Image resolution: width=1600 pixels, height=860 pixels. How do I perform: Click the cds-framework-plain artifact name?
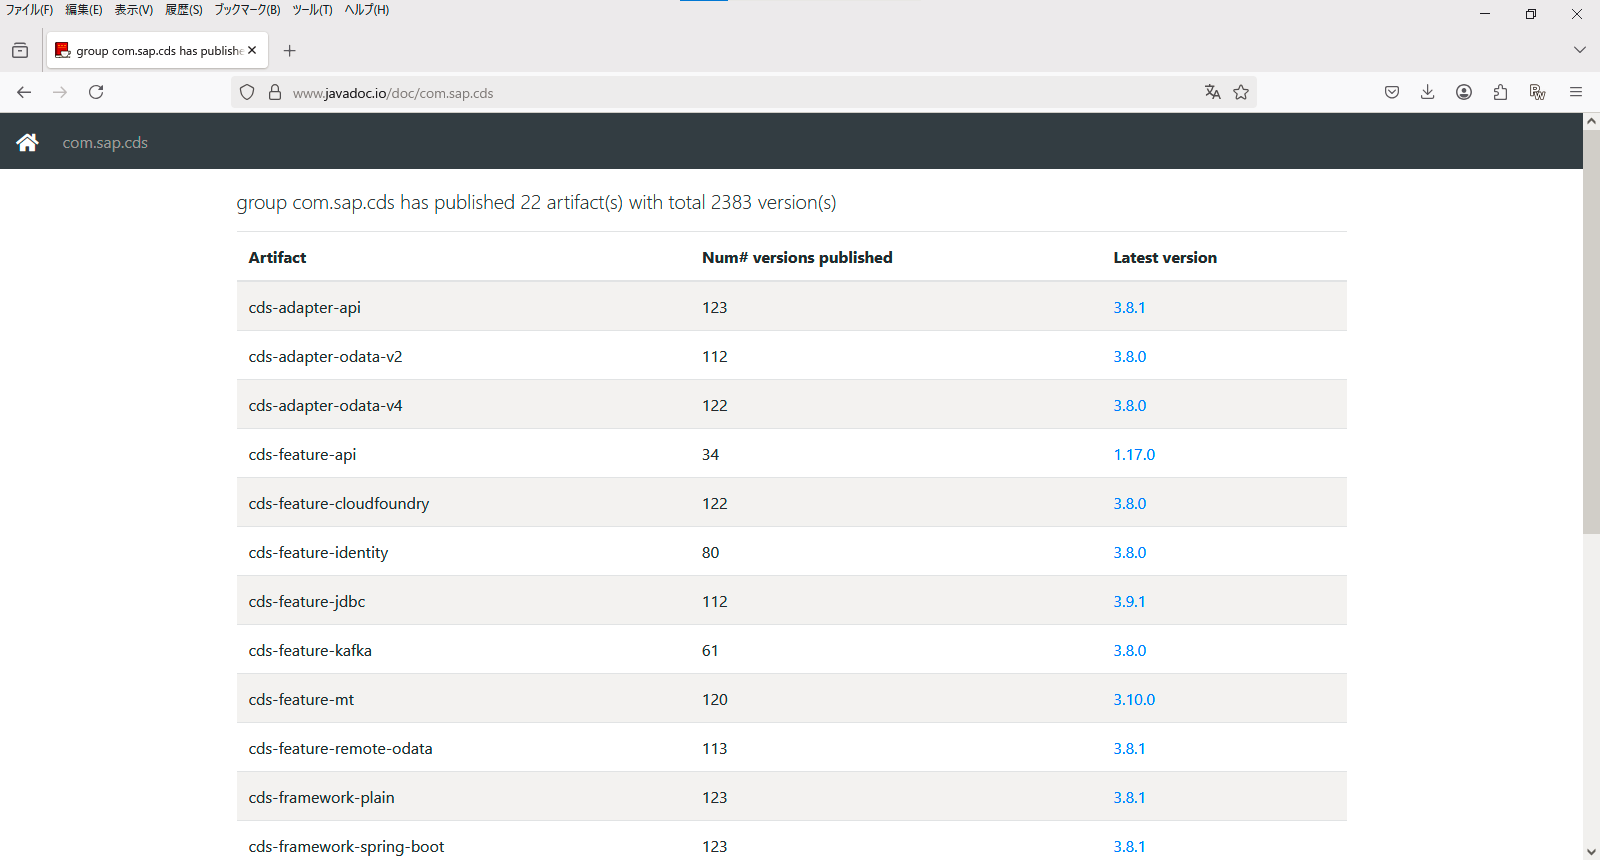(x=321, y=797)
